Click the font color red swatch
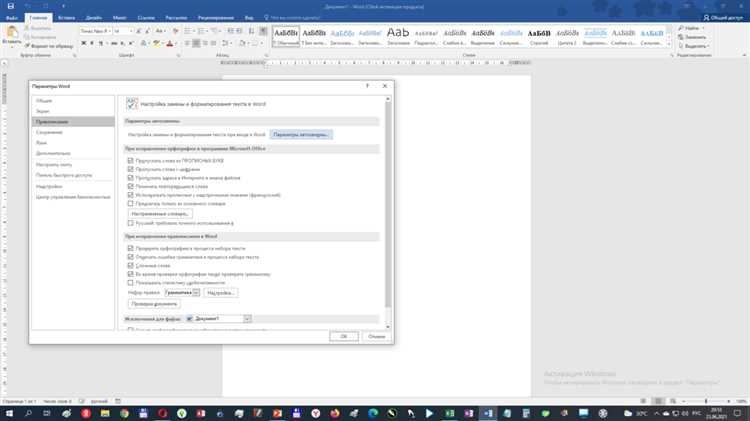Screen dimensions: 750x421 pyautogui.click(x=169, y=44)
